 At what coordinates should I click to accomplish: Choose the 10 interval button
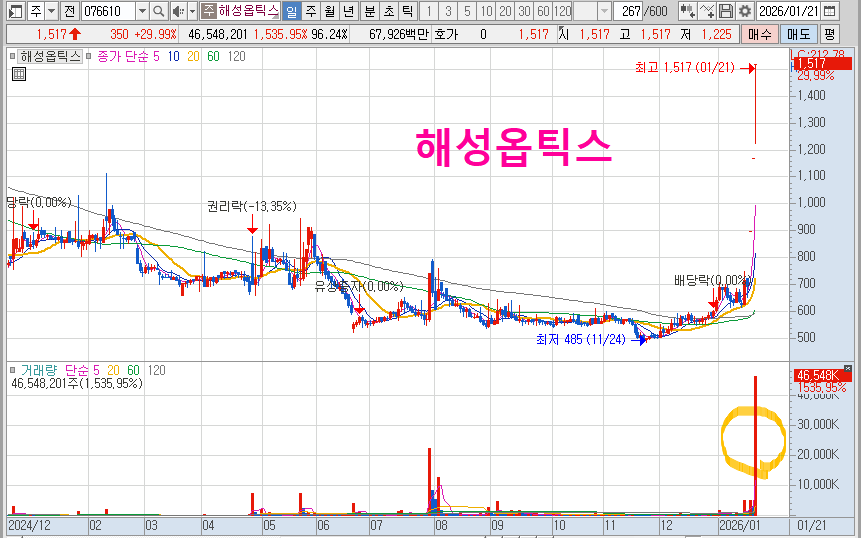[486, 10]
